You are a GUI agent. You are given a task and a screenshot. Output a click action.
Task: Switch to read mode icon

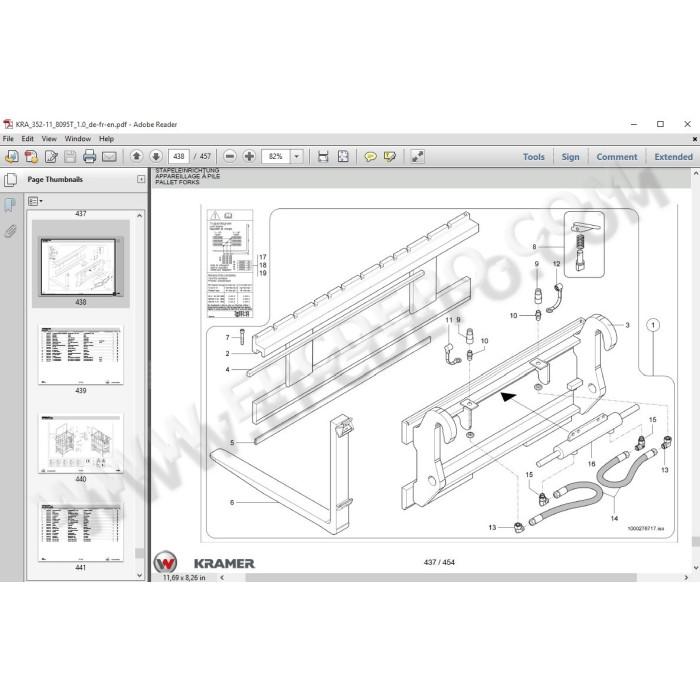click(x=417, y=156)
